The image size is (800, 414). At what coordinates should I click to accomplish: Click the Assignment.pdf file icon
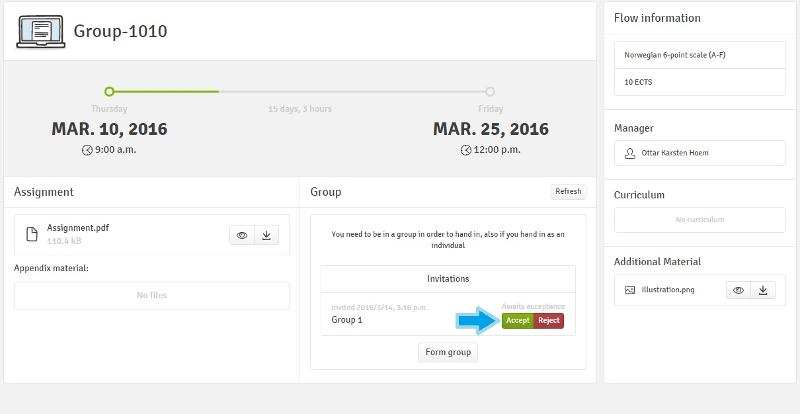pyautogui.click(x=31, y=234)
